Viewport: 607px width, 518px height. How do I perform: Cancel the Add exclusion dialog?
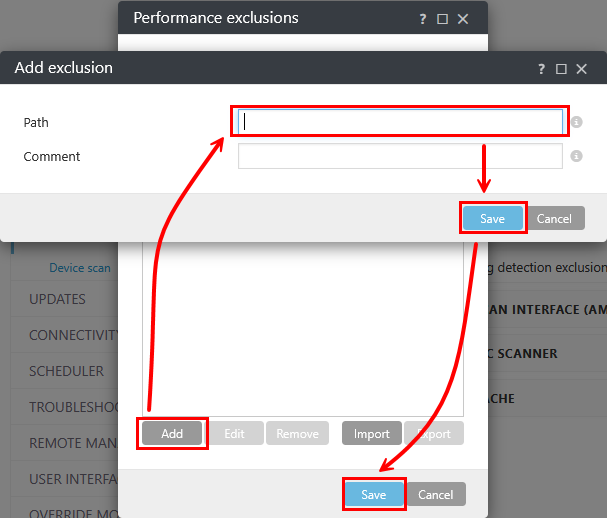click(x=554, y=219)
